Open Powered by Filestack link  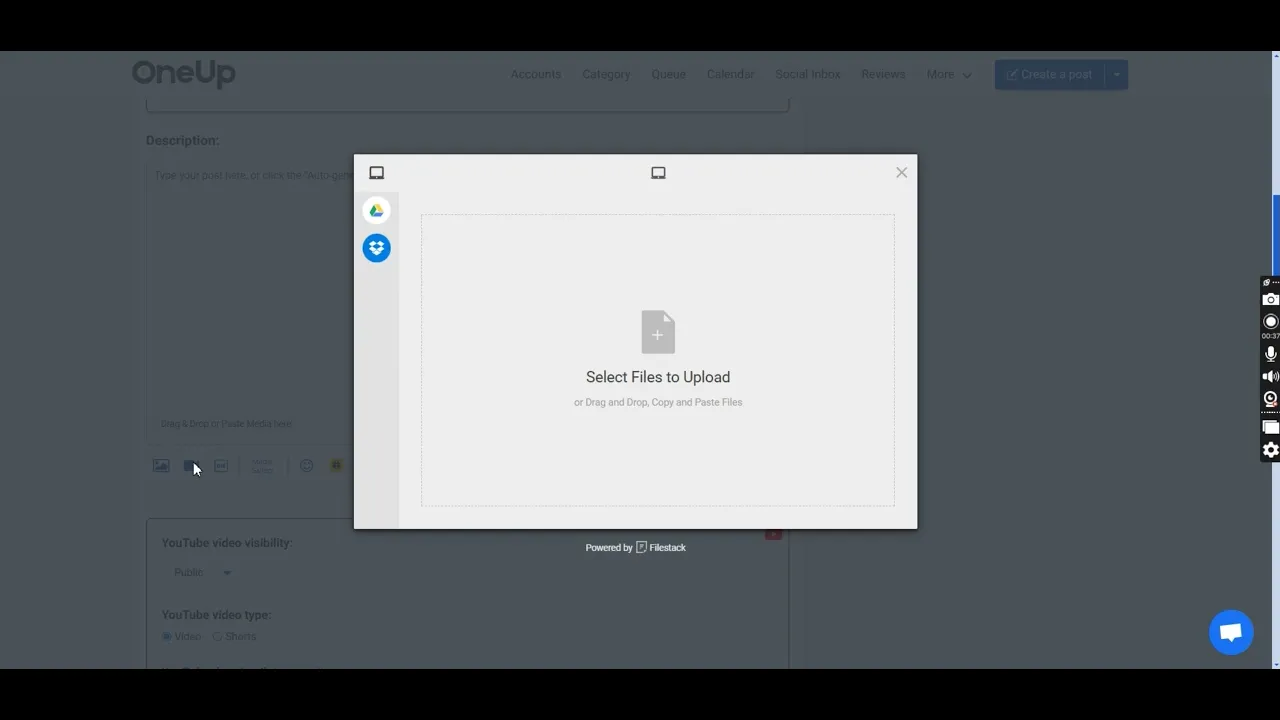tap(636, 547)
